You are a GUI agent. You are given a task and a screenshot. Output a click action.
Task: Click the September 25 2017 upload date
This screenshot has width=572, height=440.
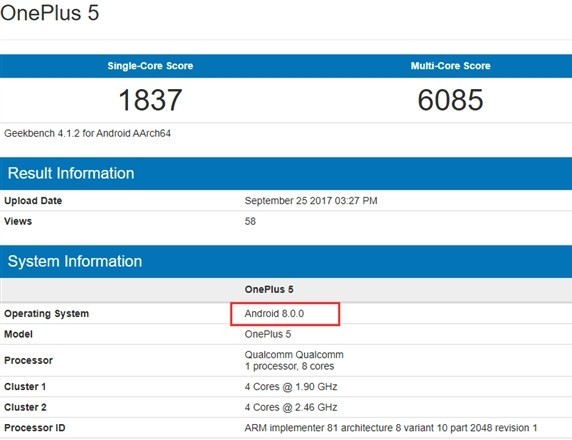point(311,201)
